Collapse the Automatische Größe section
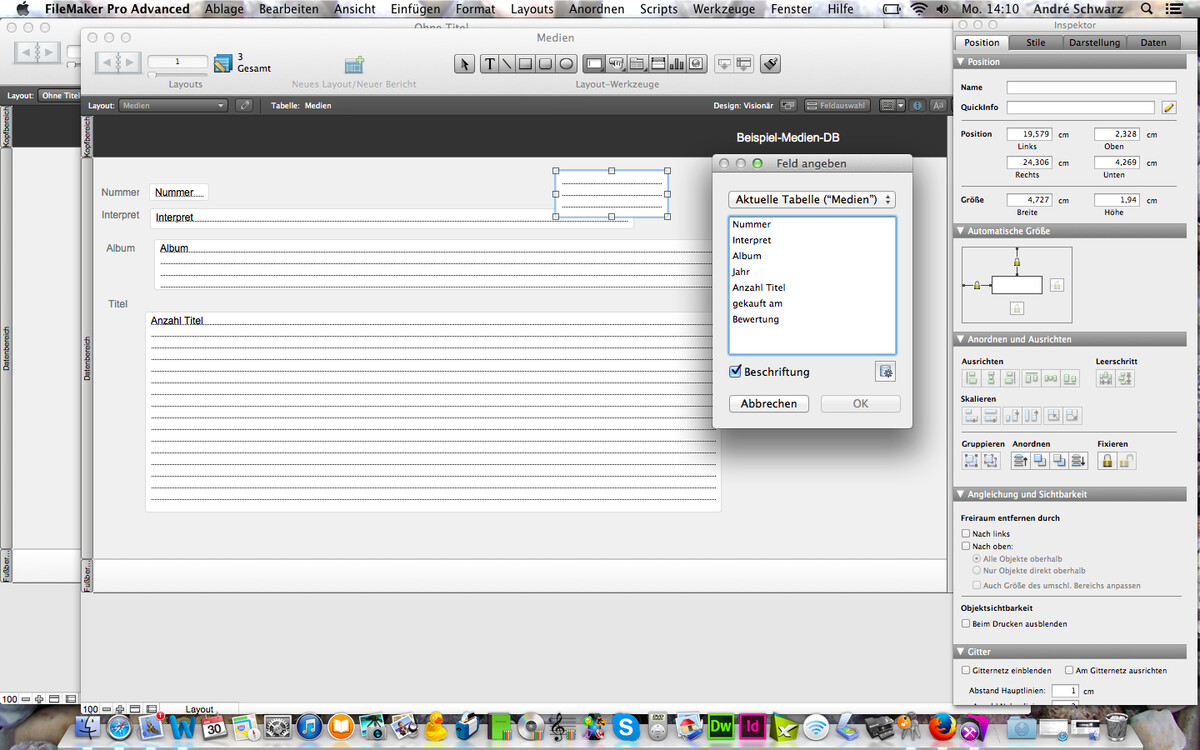The image size is (1200, 750). tap(961, 231)
